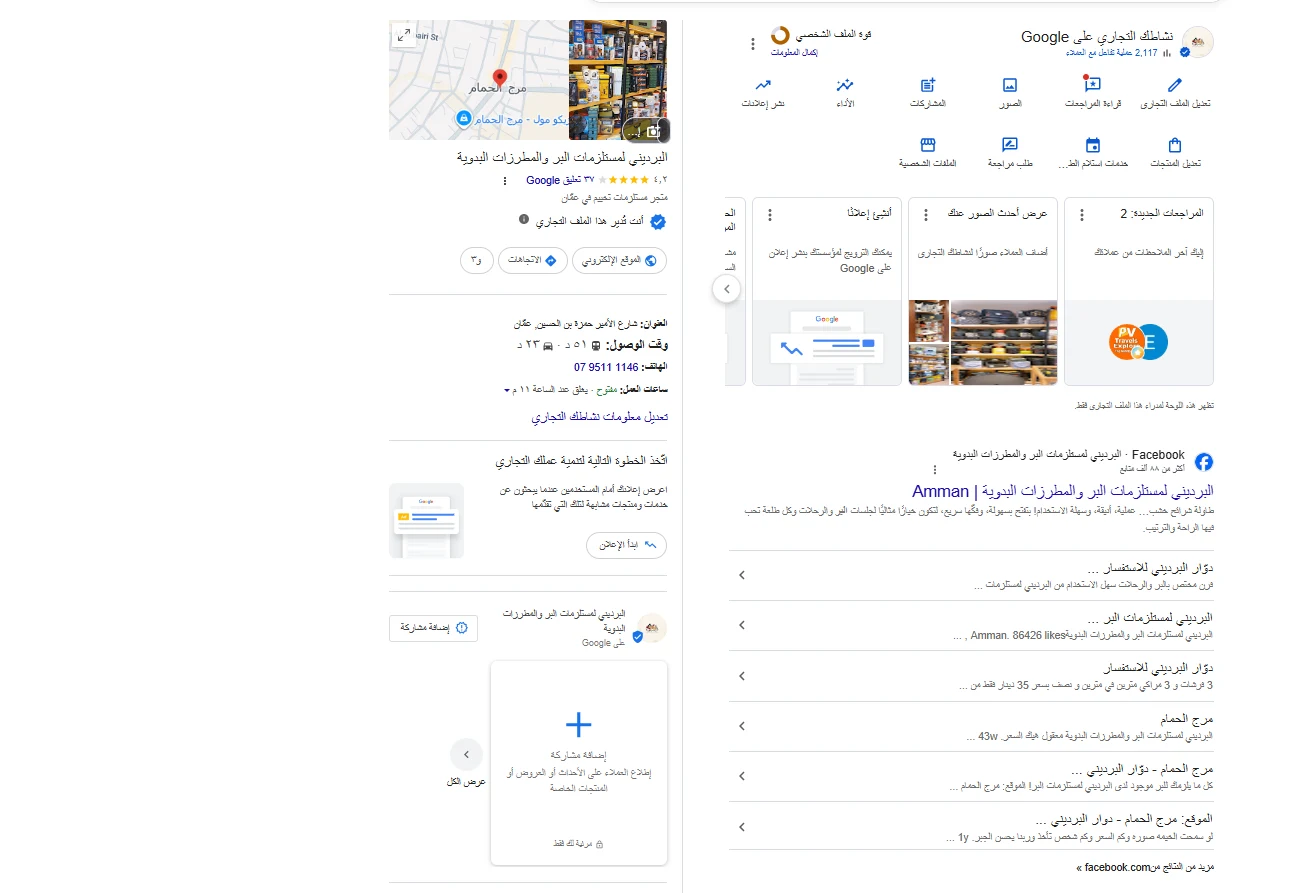Expand the map with the fullscreen arrows icon

pos(404,35)
